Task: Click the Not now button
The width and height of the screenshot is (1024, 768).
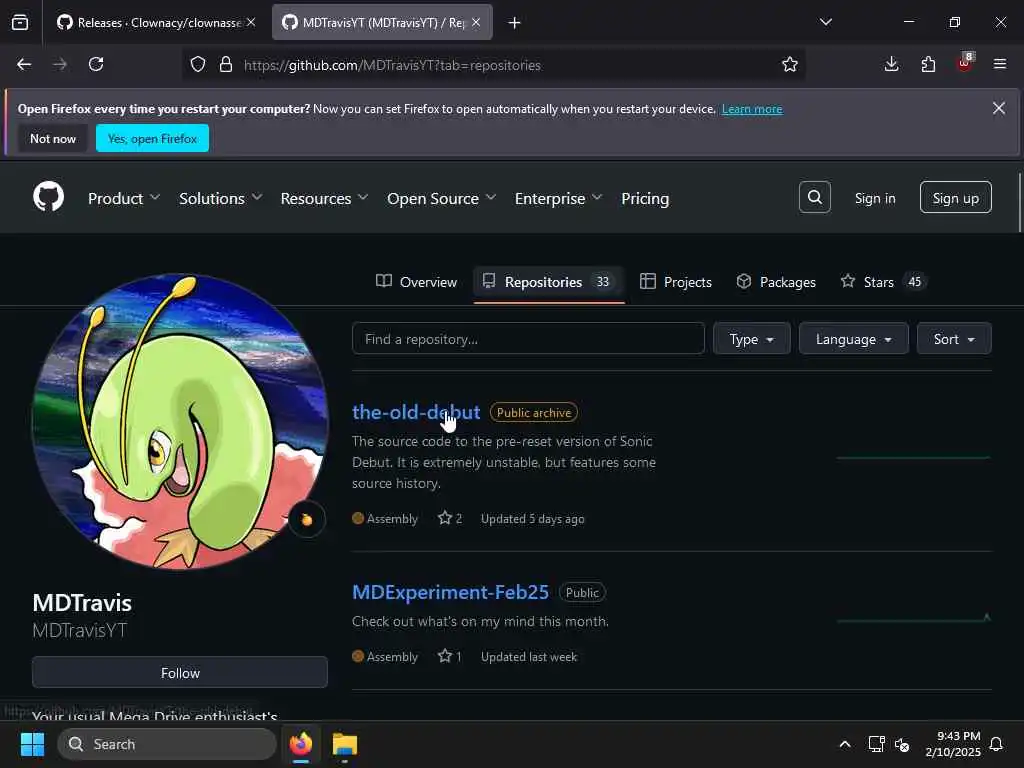Action: click(53, 138)
